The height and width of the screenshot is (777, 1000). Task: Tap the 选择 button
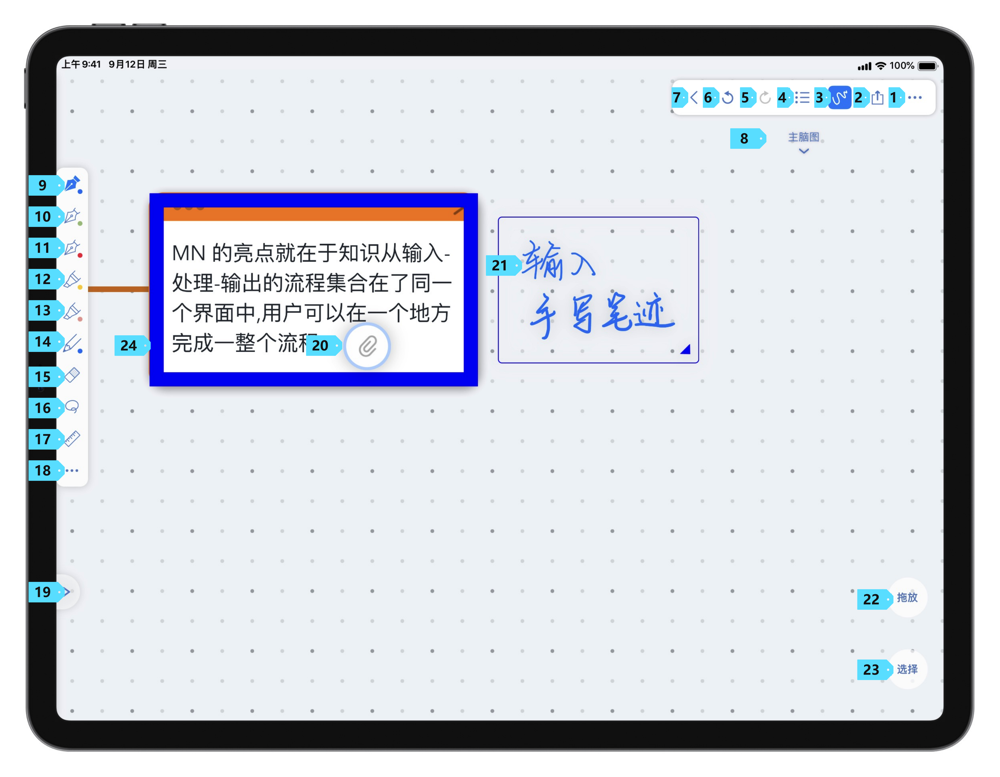point(907,669)
